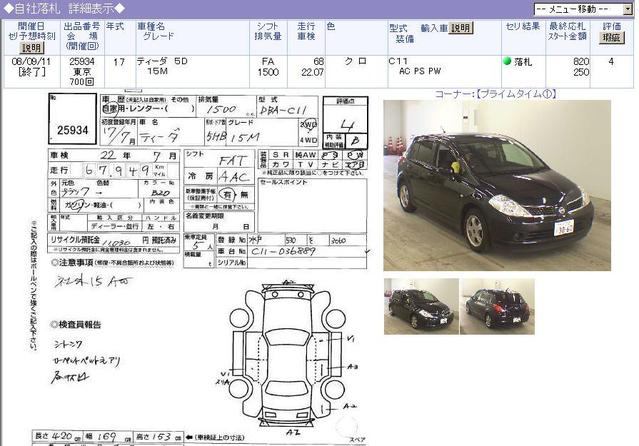Click the コーナー プライムタイム① label
The image size is (639, 446).
[x=496, y=94]
